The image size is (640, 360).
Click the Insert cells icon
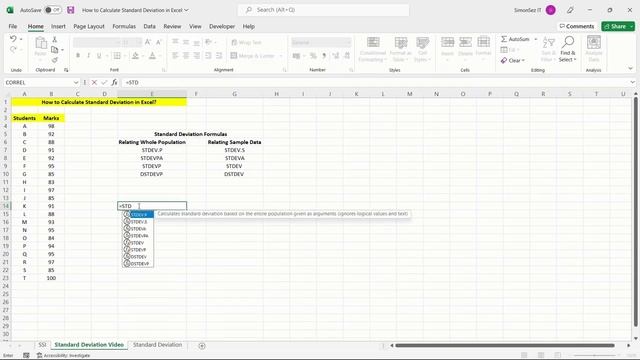(x=447, y=42)
